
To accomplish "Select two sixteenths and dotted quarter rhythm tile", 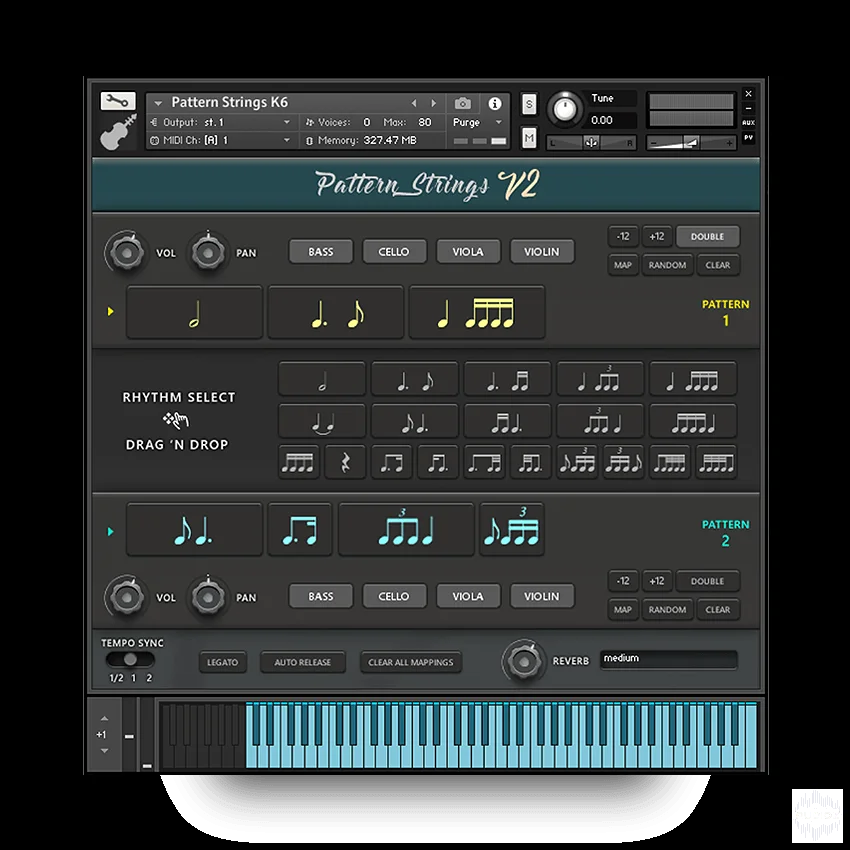I will (507, 421).
